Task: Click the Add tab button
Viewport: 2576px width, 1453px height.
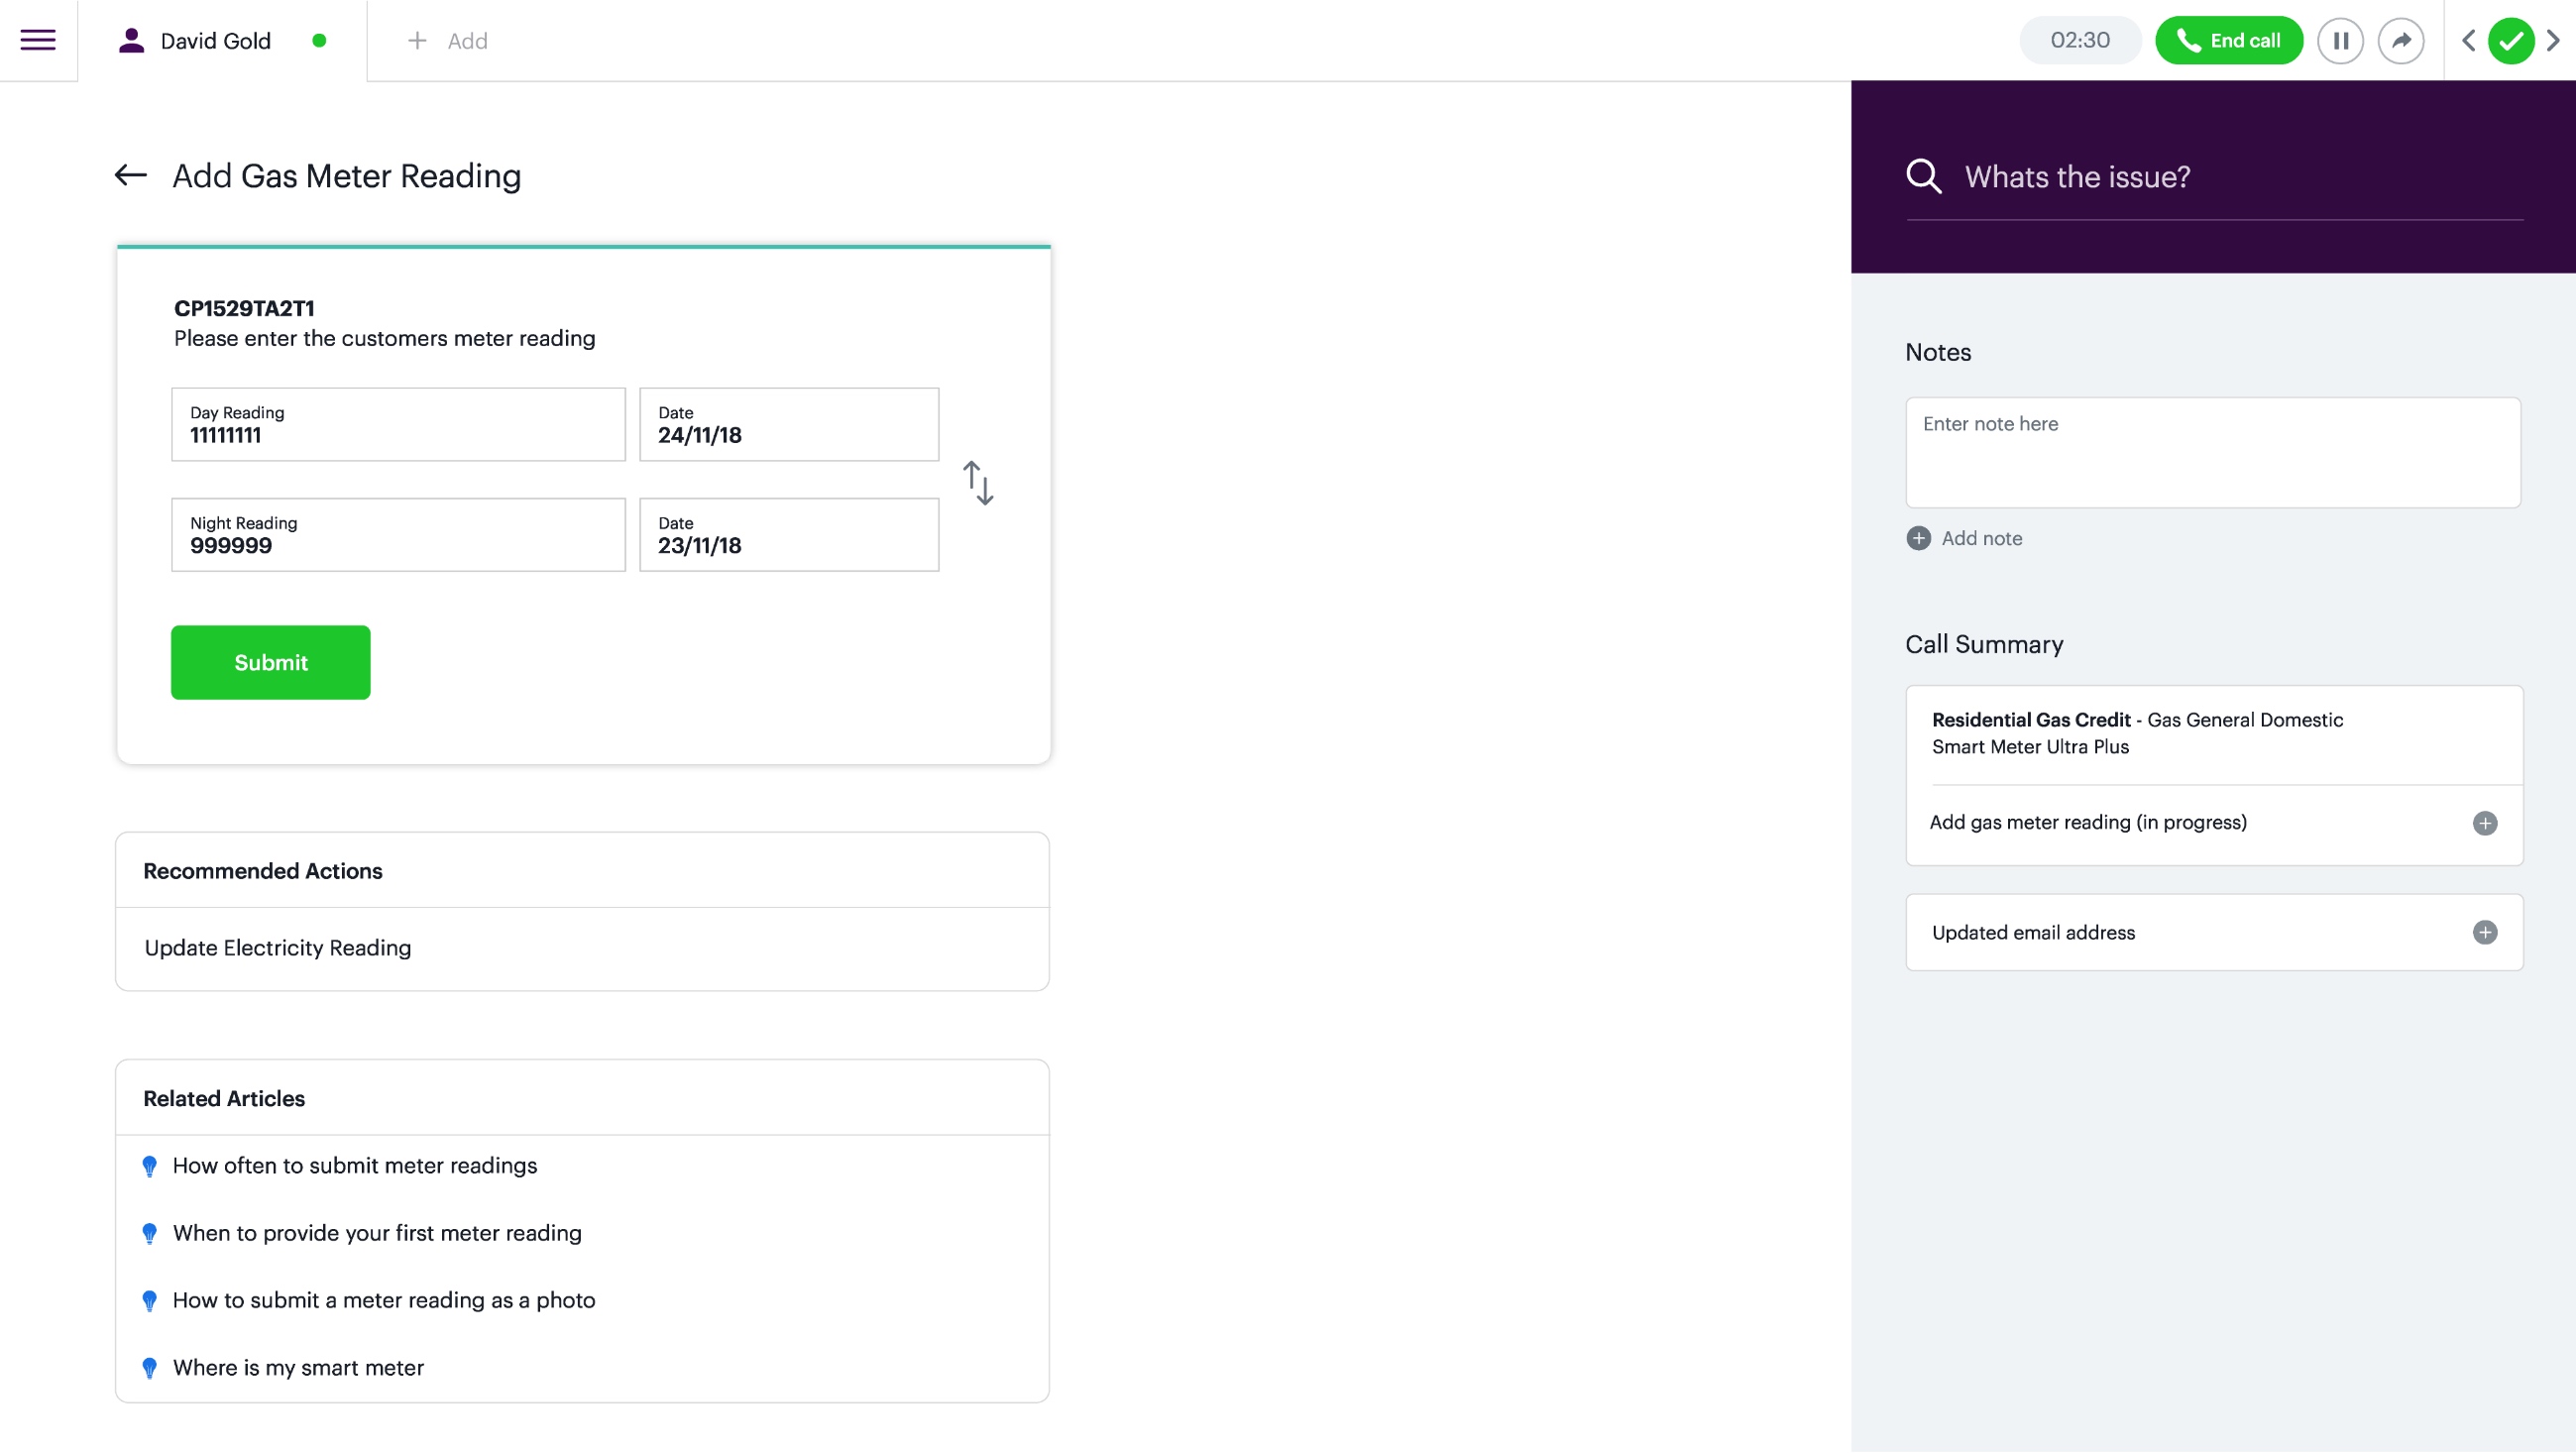Action: 448,41
